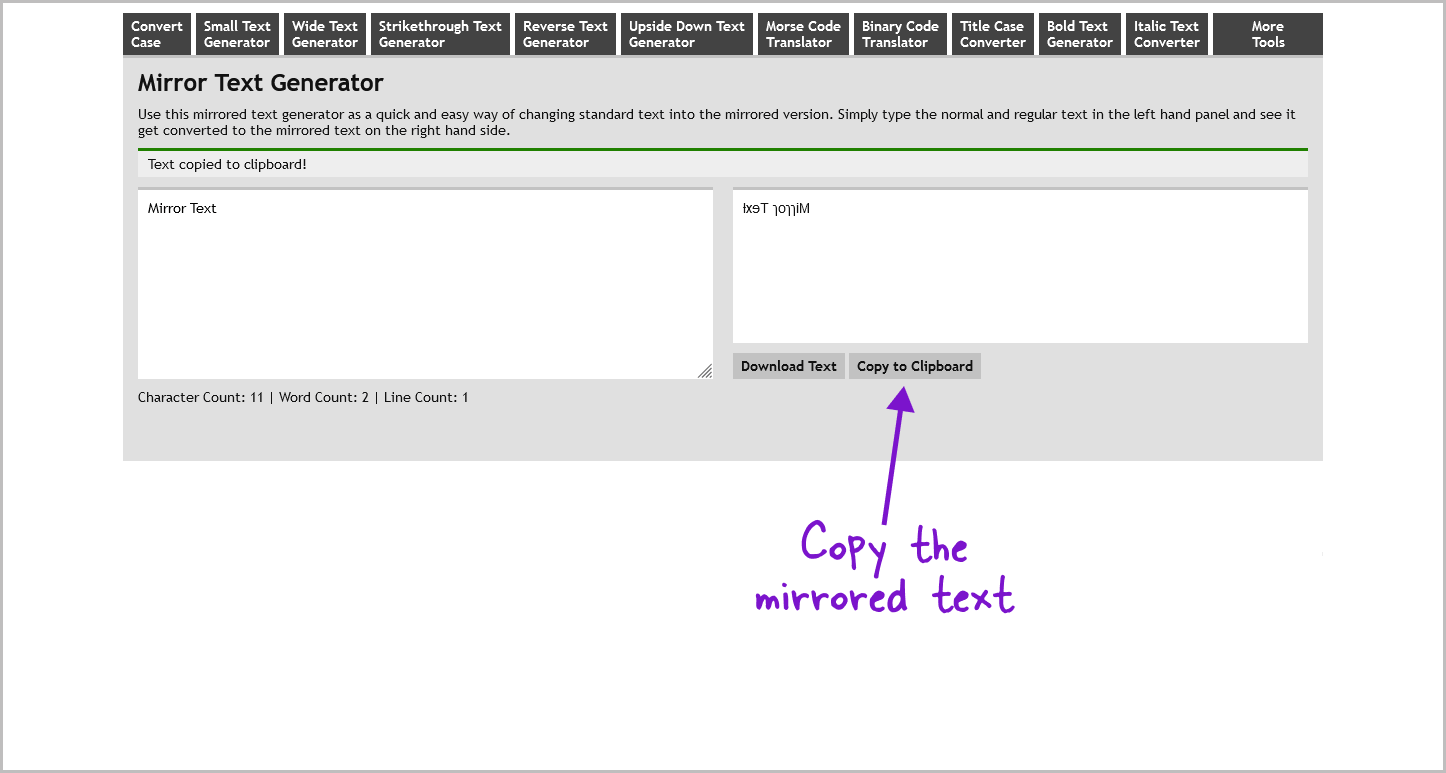
Task: Open the Morse Code Translator
Action: coord(802,34)
